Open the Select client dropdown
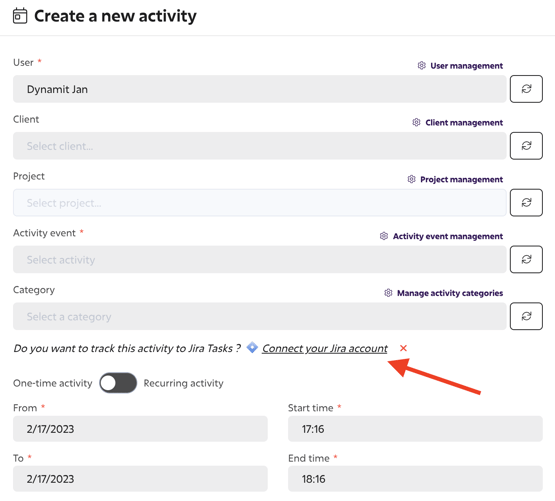 [x=259, y=146]
